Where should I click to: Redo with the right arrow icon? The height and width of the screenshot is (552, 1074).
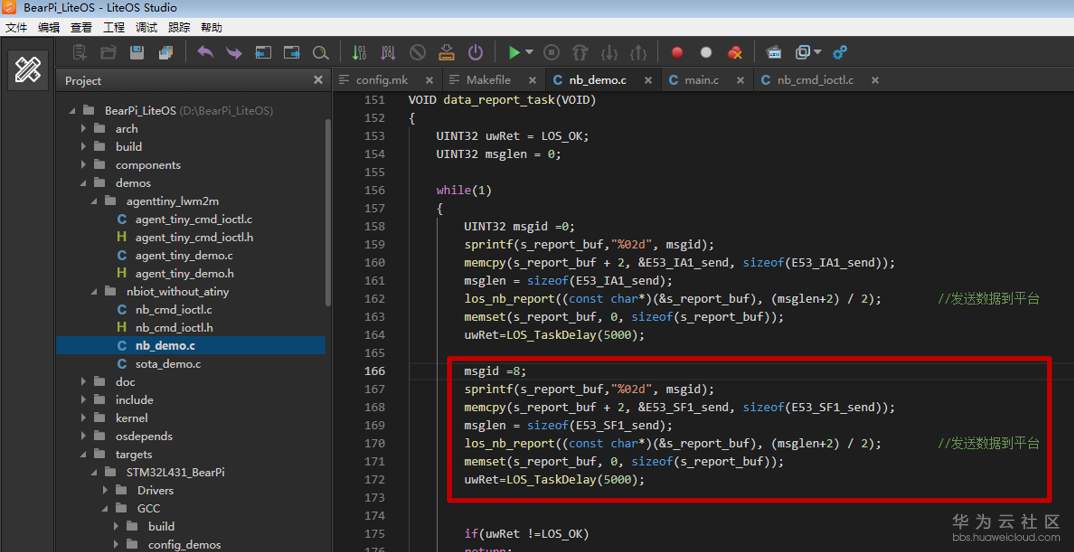coord(234,53)
